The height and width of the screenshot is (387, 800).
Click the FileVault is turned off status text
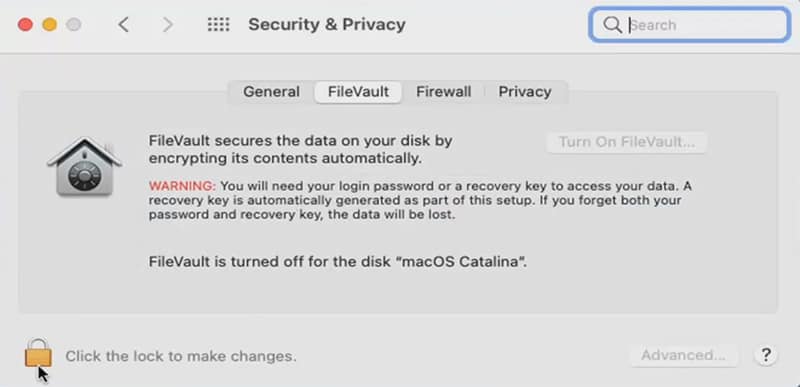point(338,262)
